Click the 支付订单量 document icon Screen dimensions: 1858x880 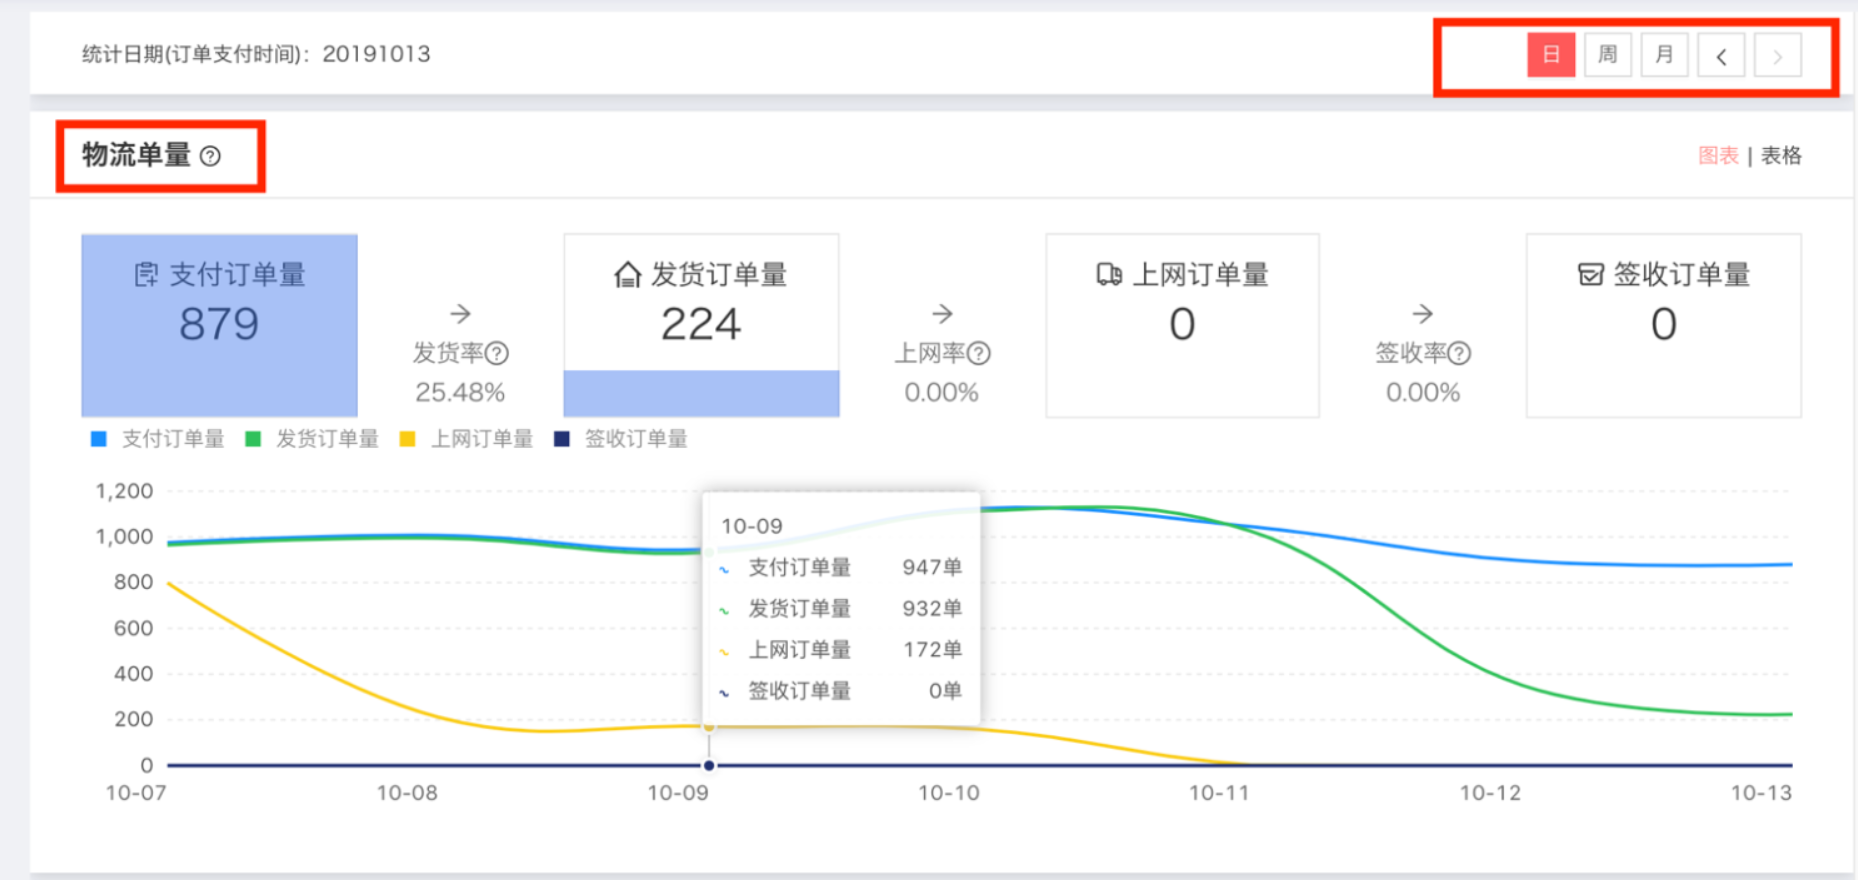(146, 274)
